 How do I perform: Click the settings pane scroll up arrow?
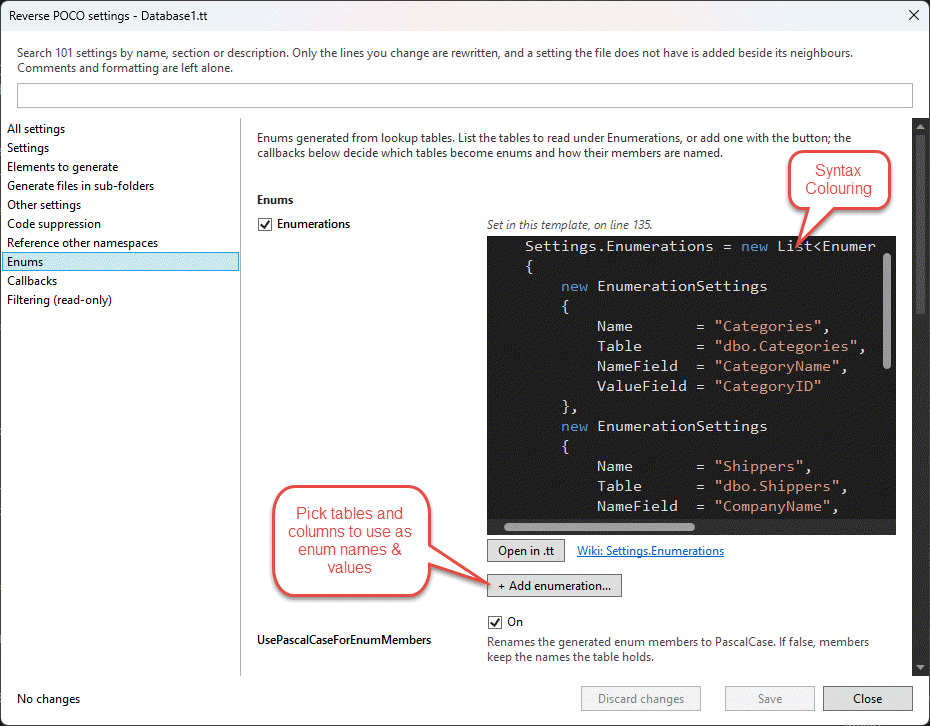click(x=920, y=126)
